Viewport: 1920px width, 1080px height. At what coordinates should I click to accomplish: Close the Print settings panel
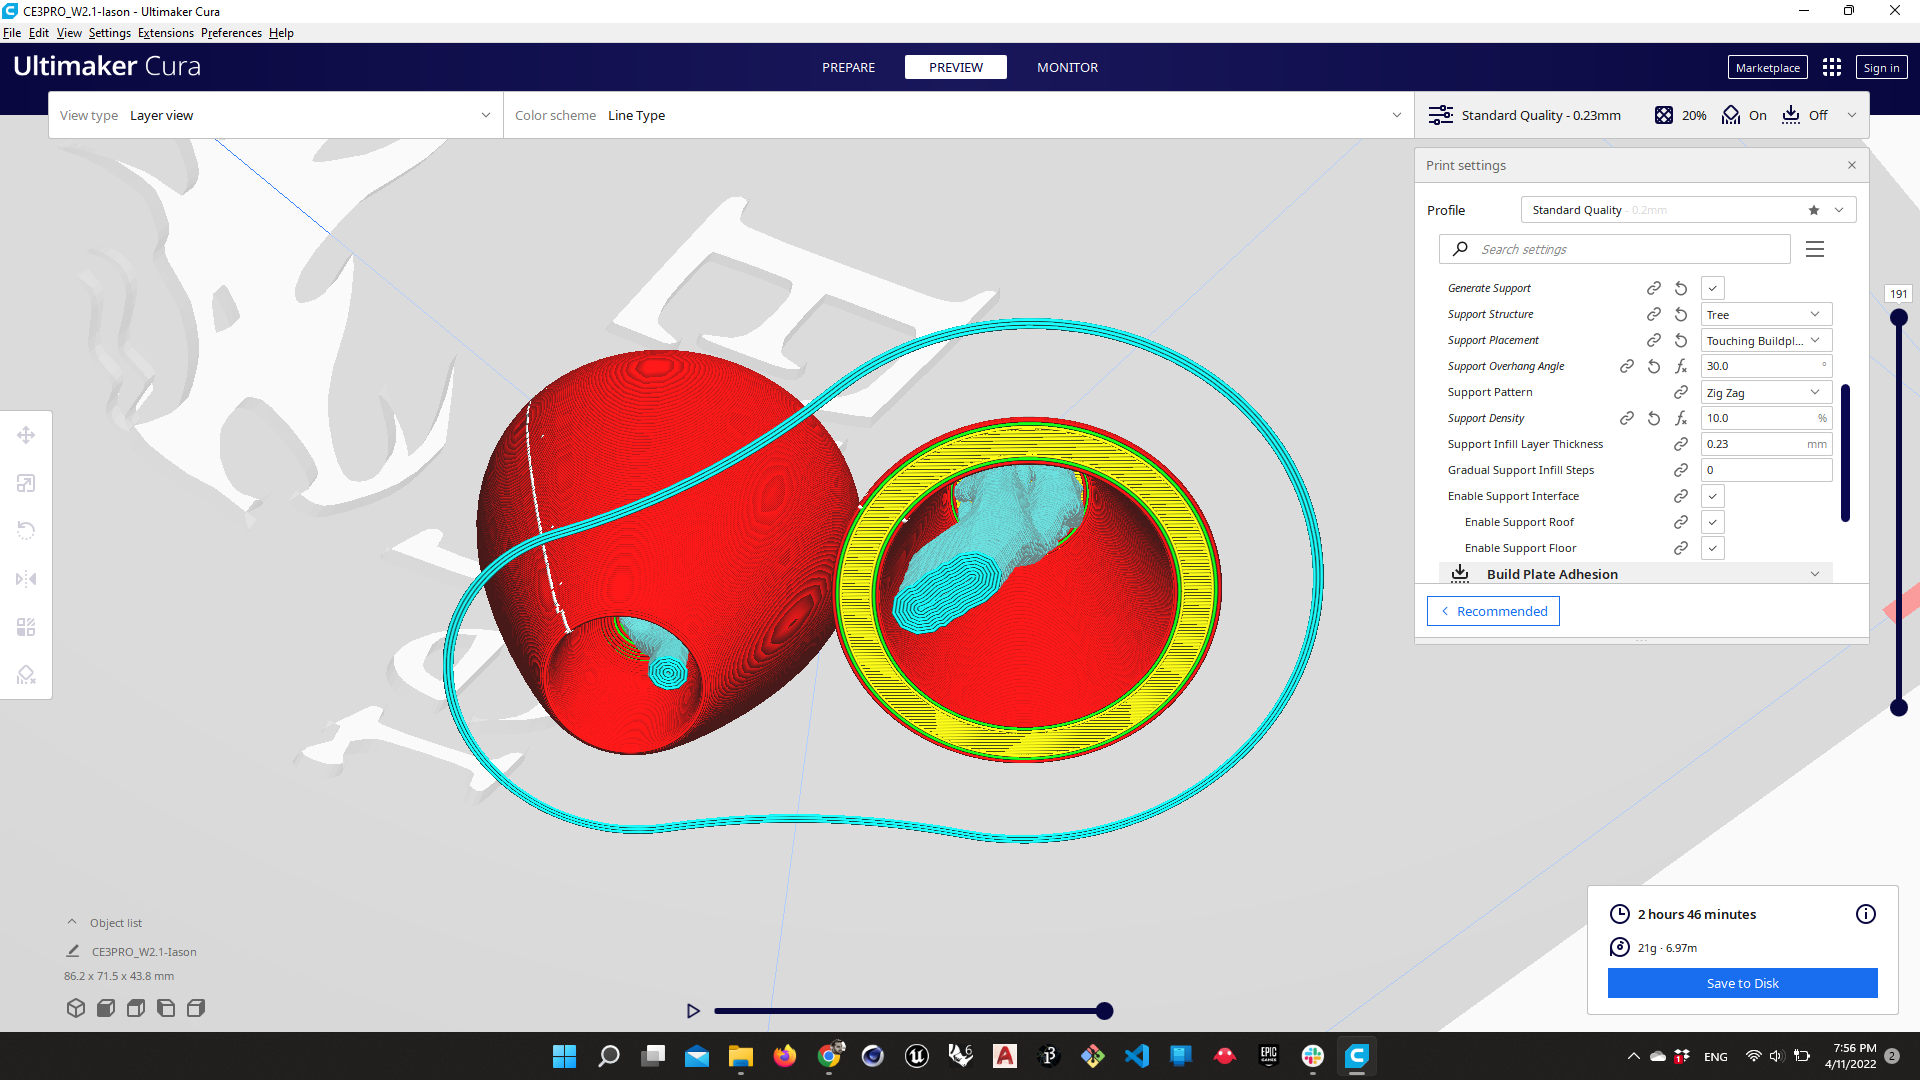click(1852, 165)
